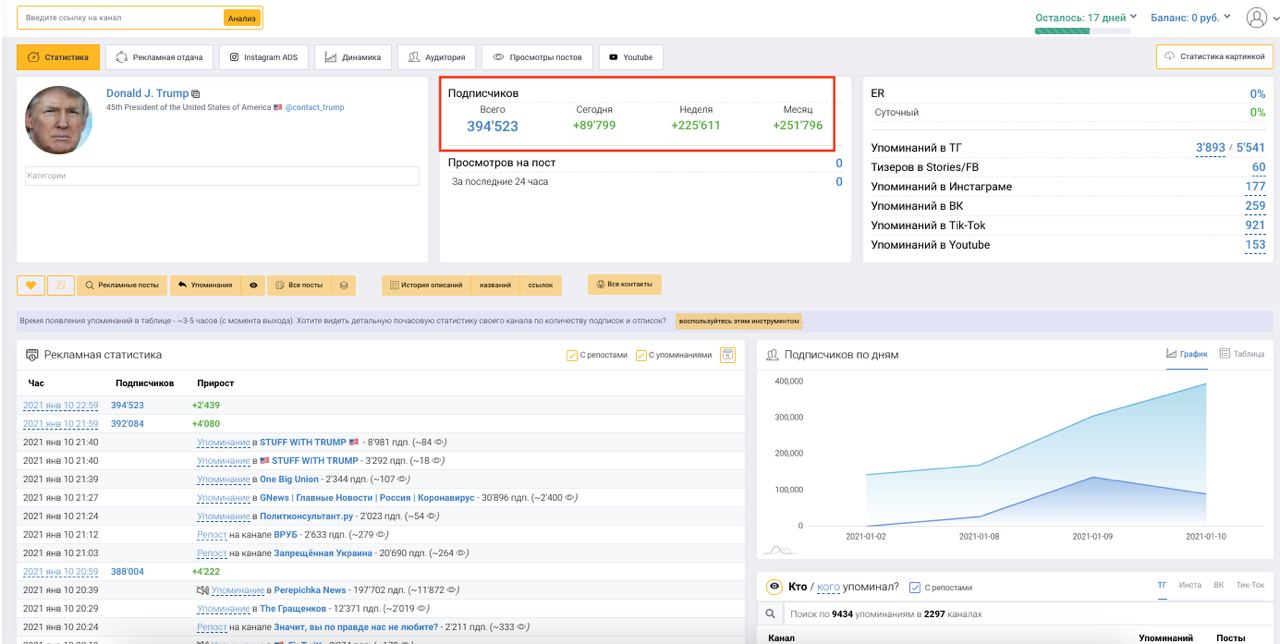This screenshot has width=1280, height=644.
Task: Expand the Осталось: 17 дней dropdown
Action: 1084,17
